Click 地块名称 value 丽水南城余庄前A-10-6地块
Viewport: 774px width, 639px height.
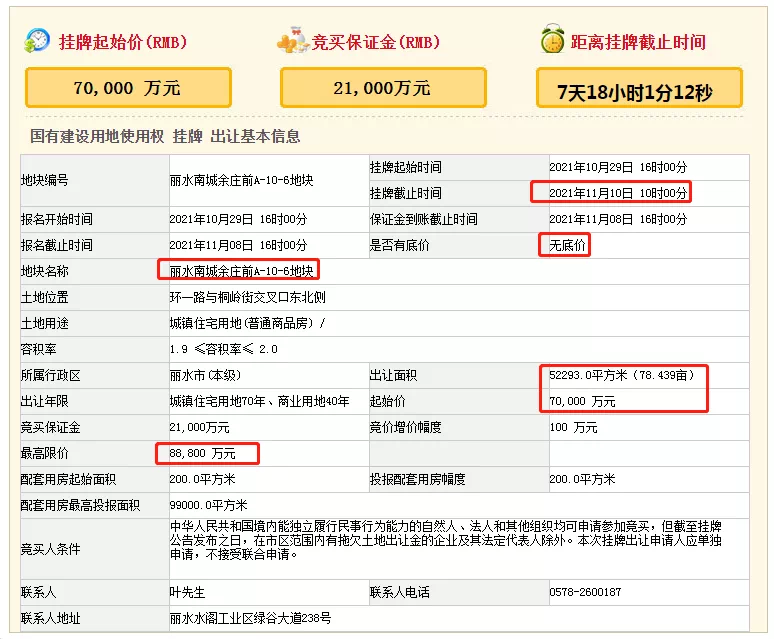click(x=241, y=271)
